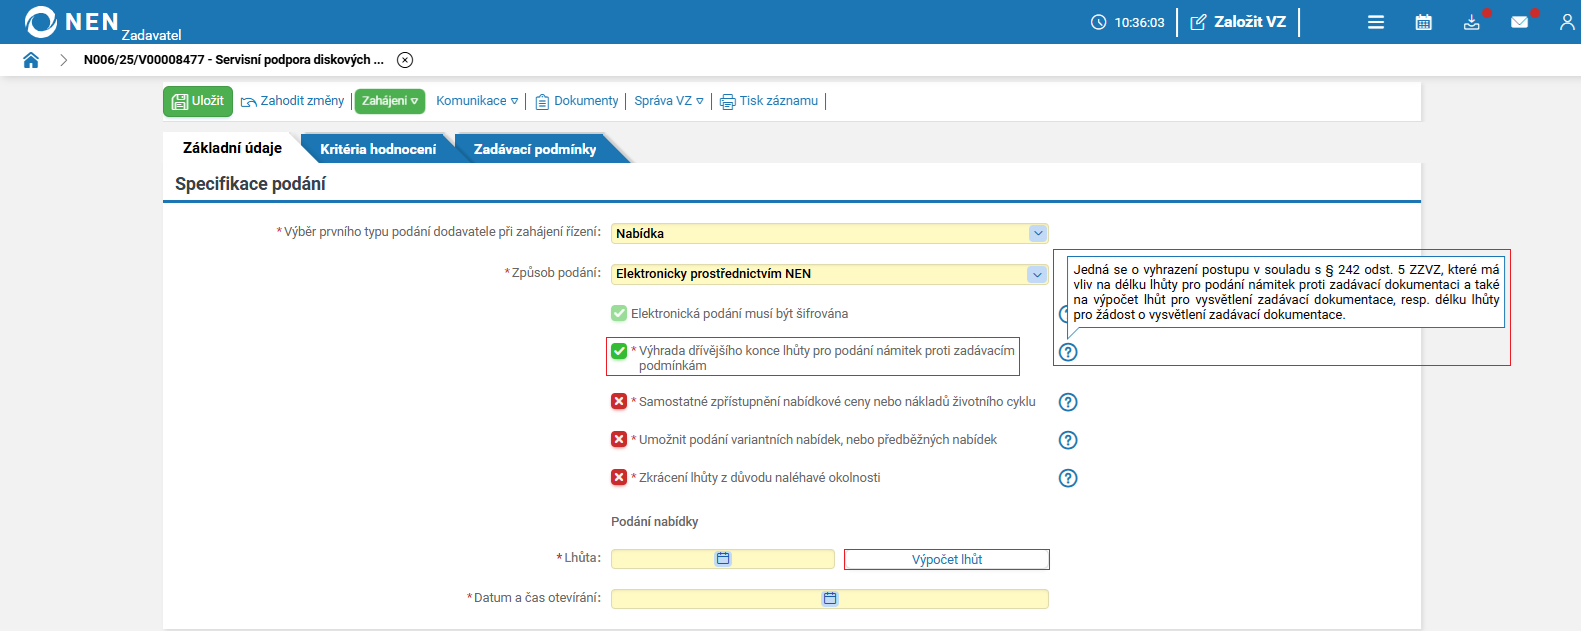
Task: Click breadcrumb chevron separator
Action: pos(63,60)
